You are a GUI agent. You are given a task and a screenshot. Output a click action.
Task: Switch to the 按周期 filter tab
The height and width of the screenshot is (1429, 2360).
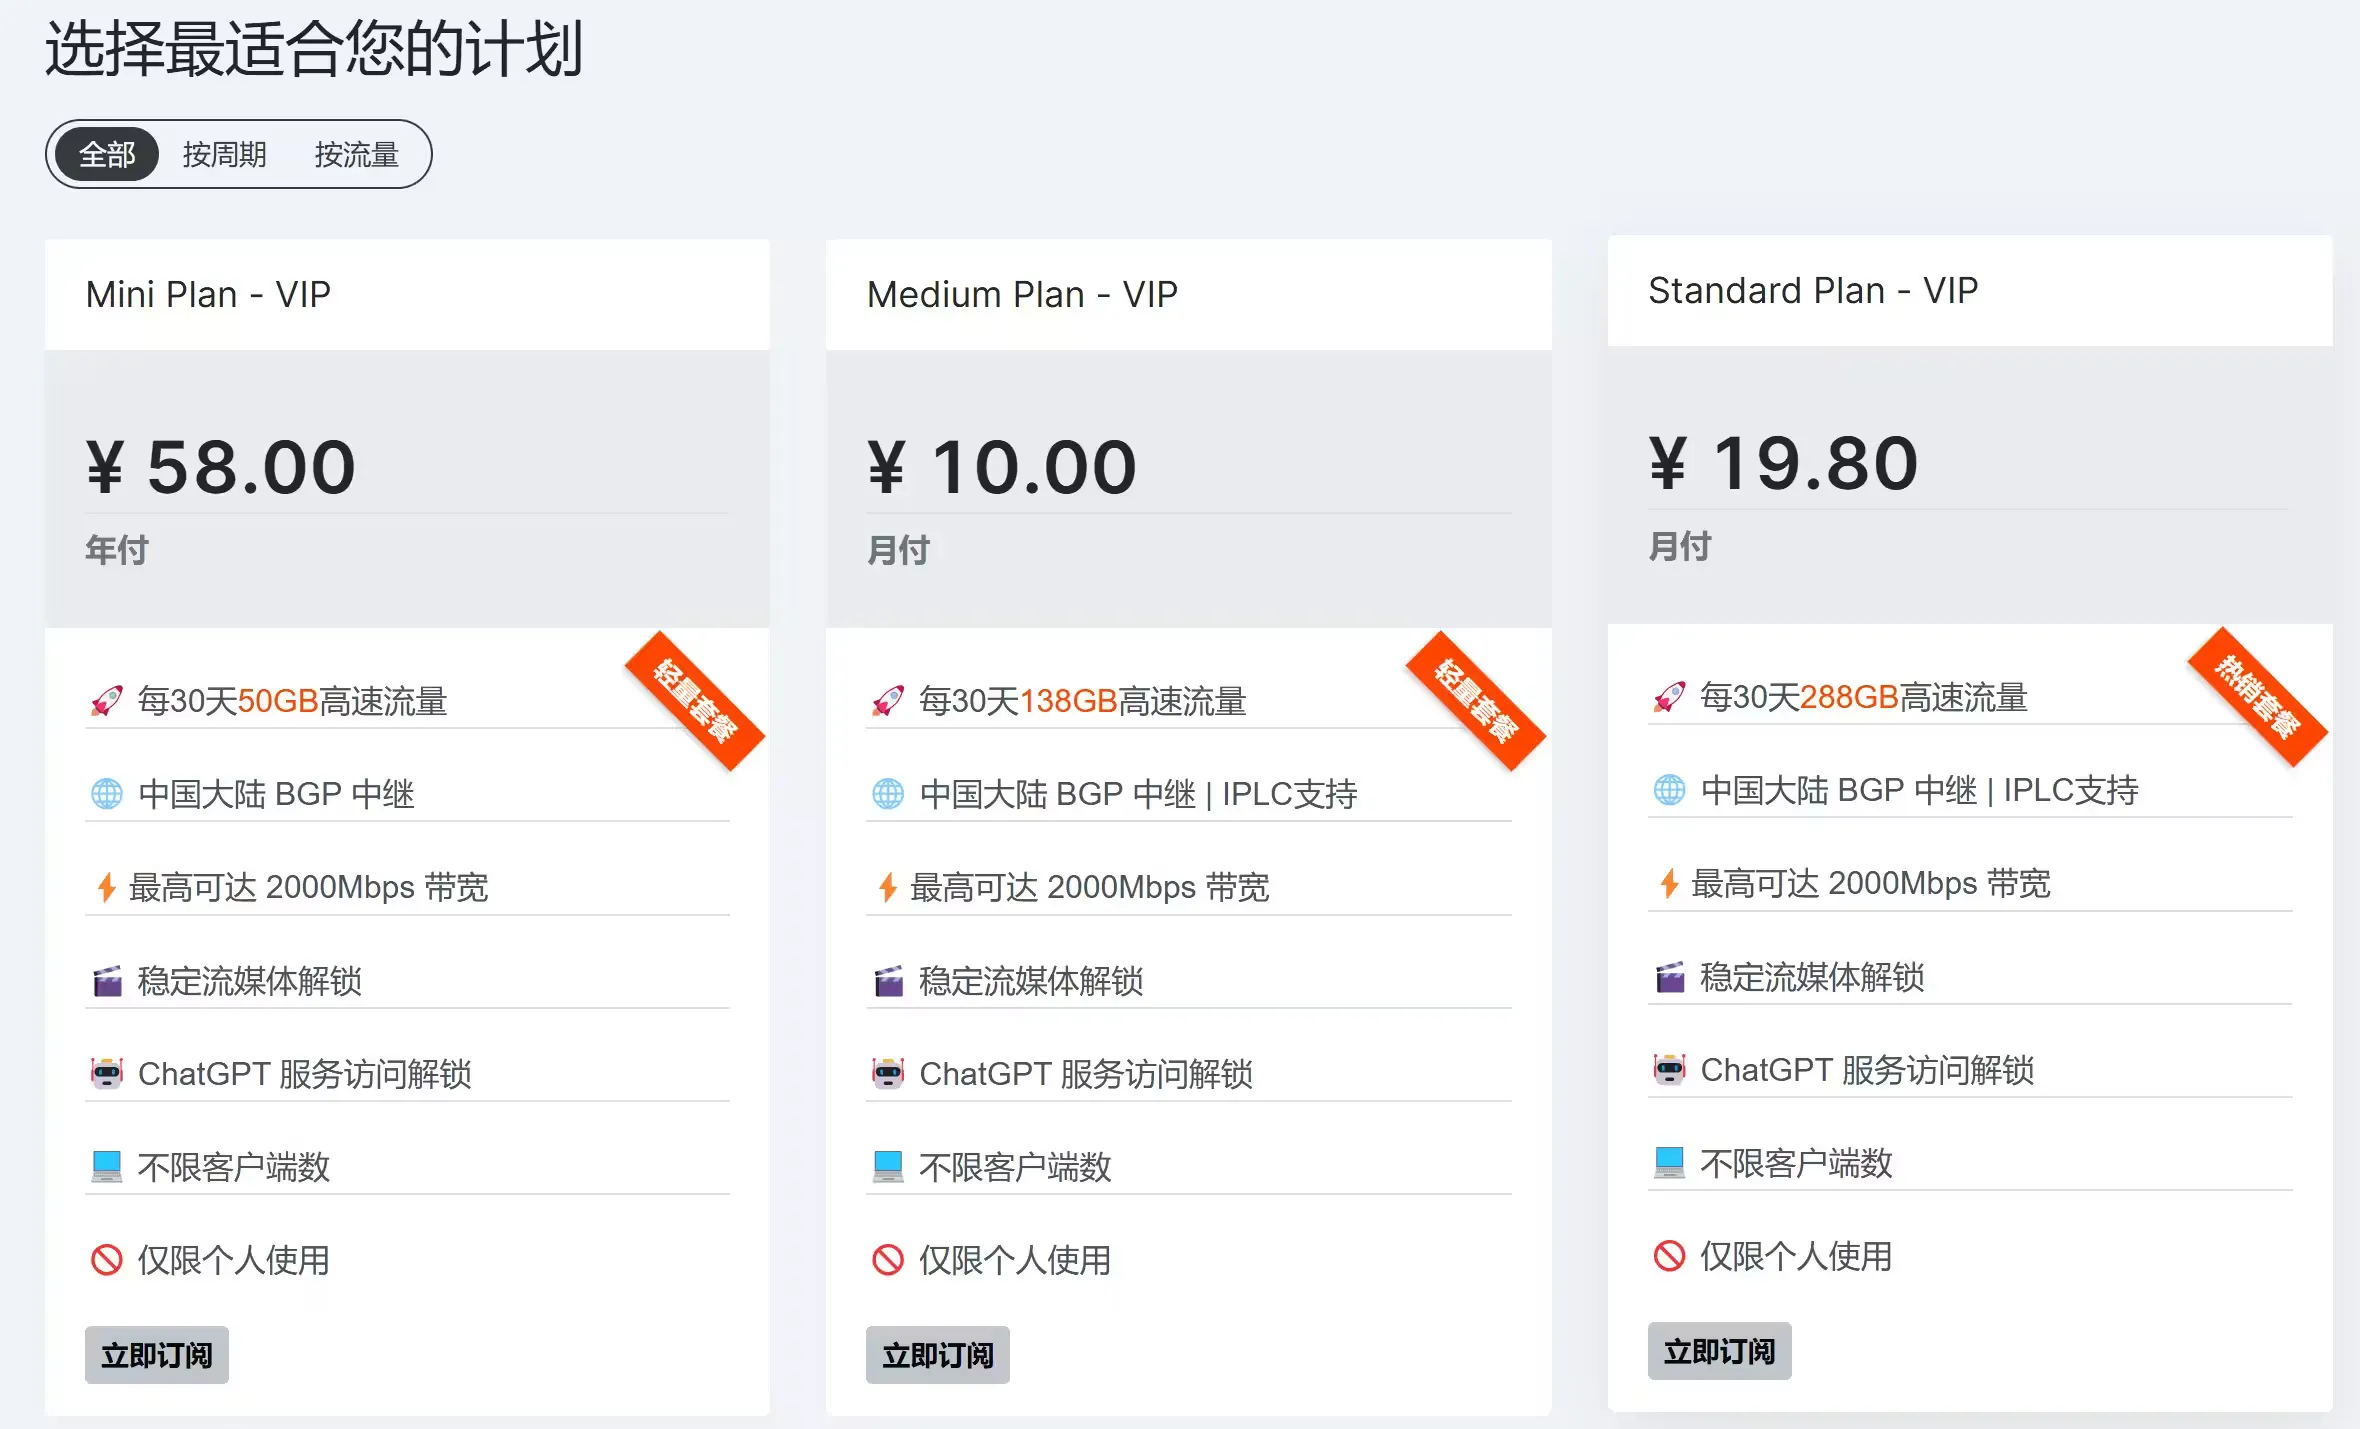[x=224, y=154]
